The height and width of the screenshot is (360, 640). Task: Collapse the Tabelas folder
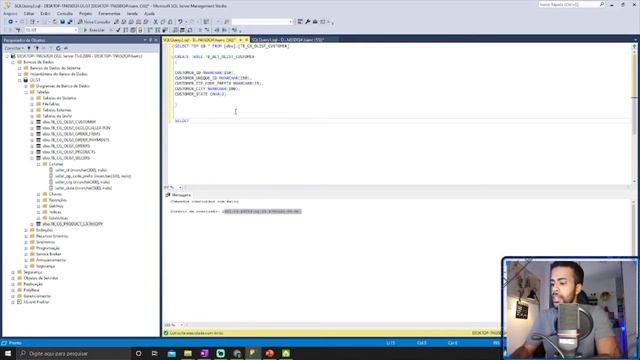[x=26, y=92]
